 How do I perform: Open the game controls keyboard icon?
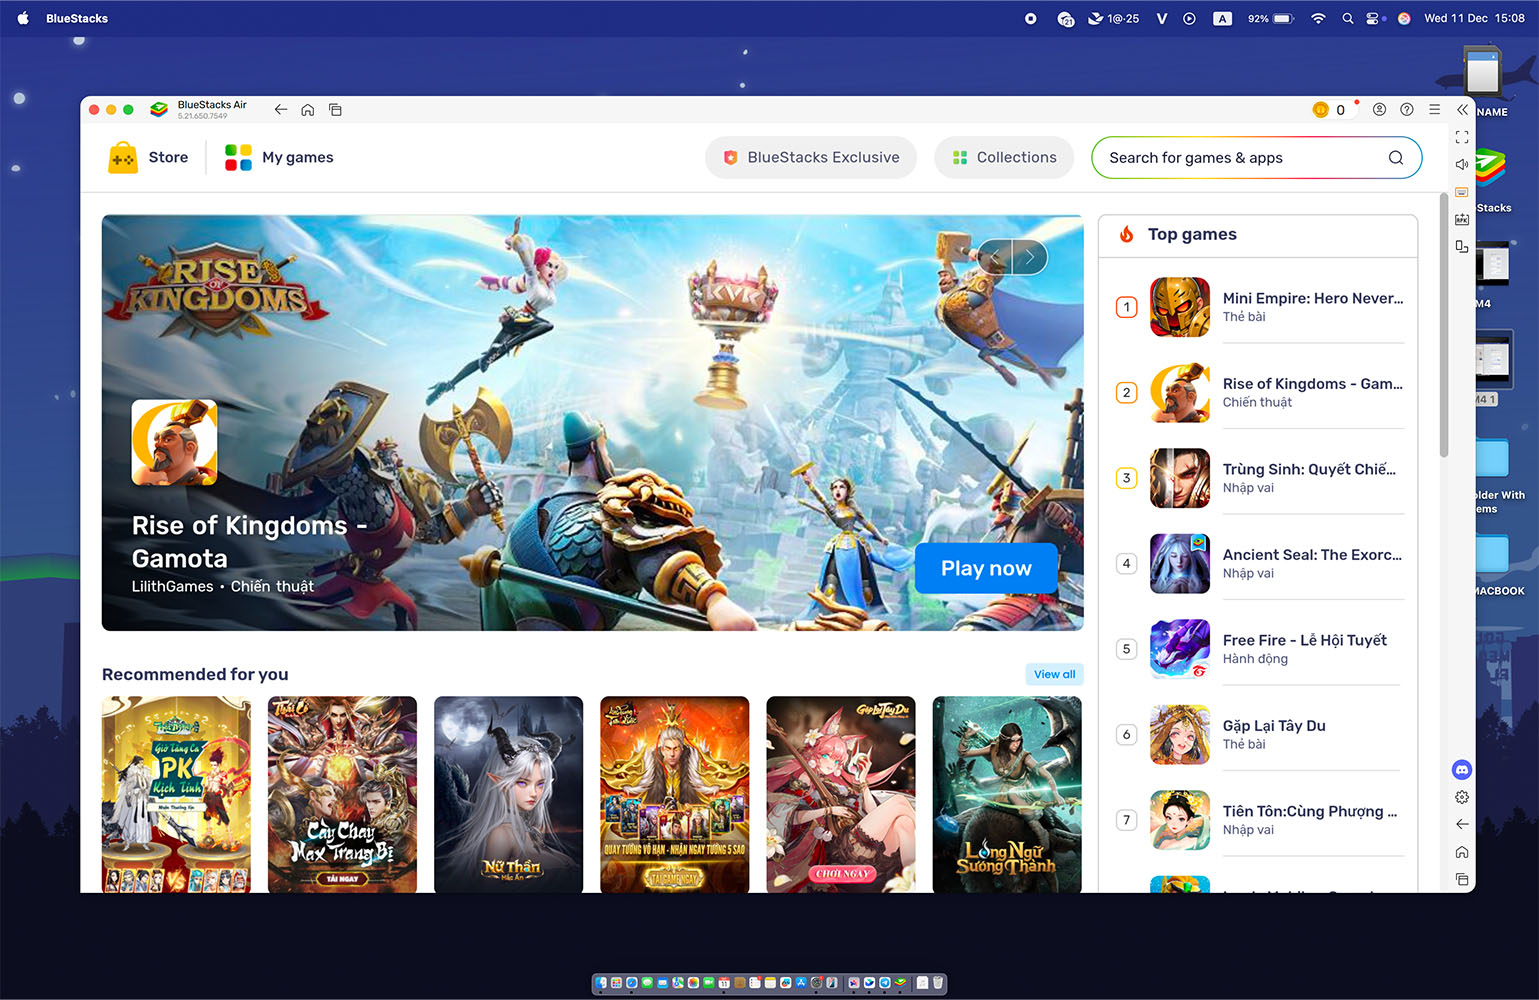coord(1462,192)
